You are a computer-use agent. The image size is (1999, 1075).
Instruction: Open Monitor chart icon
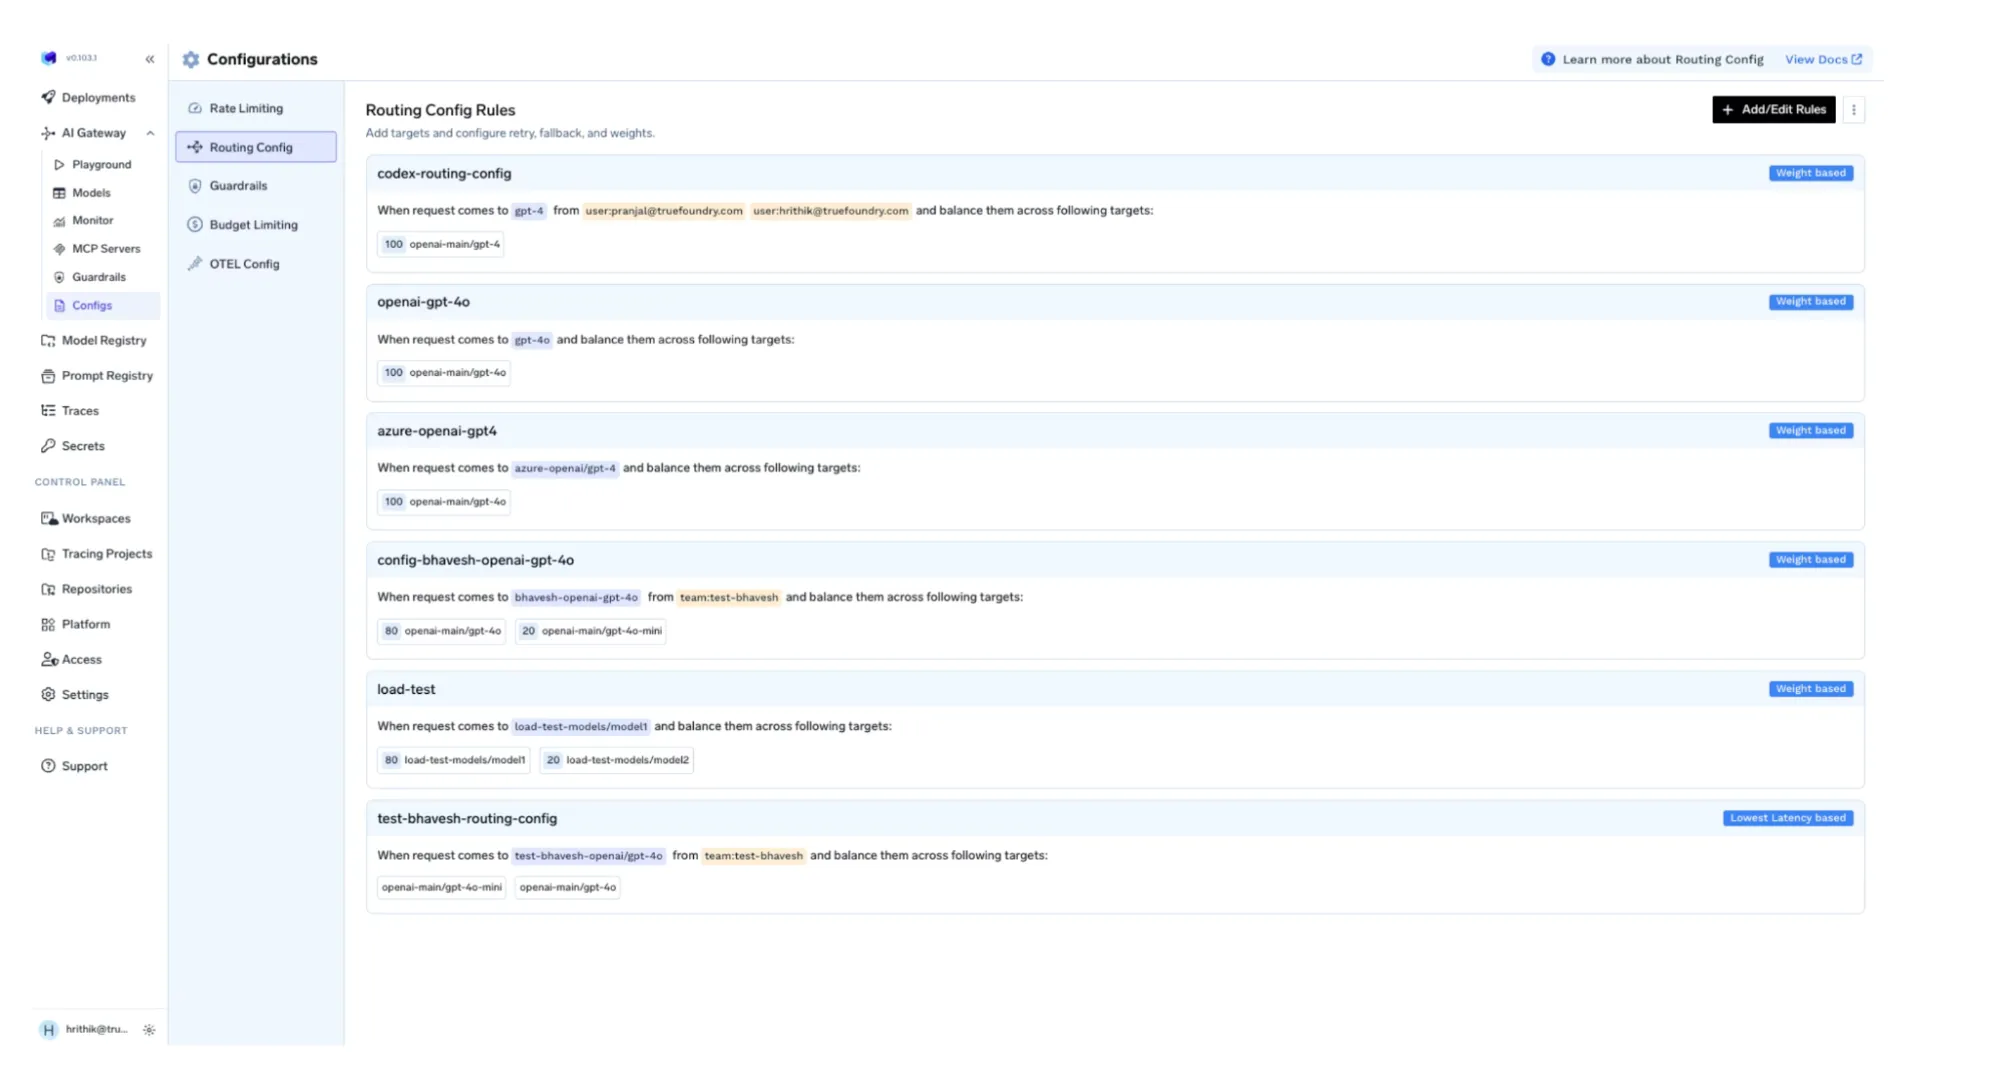59,221
